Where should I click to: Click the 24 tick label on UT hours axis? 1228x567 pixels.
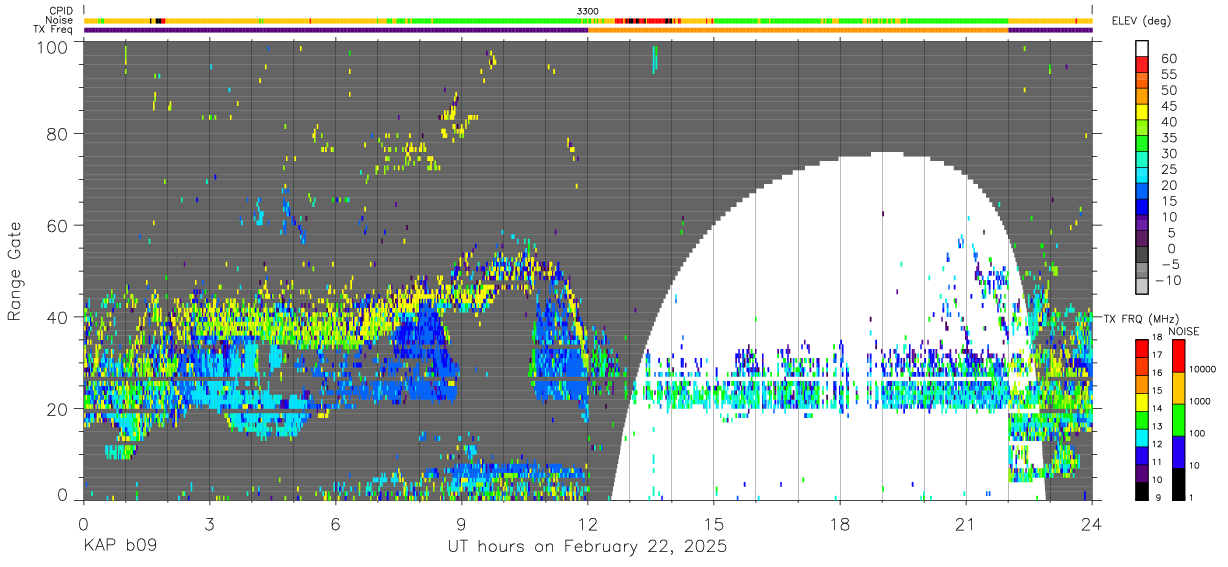[1092, 524]
